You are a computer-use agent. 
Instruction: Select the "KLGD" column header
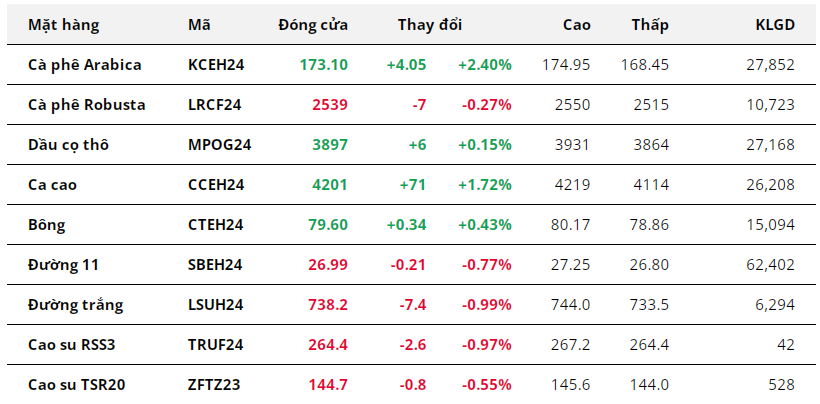tap(775, 25)
